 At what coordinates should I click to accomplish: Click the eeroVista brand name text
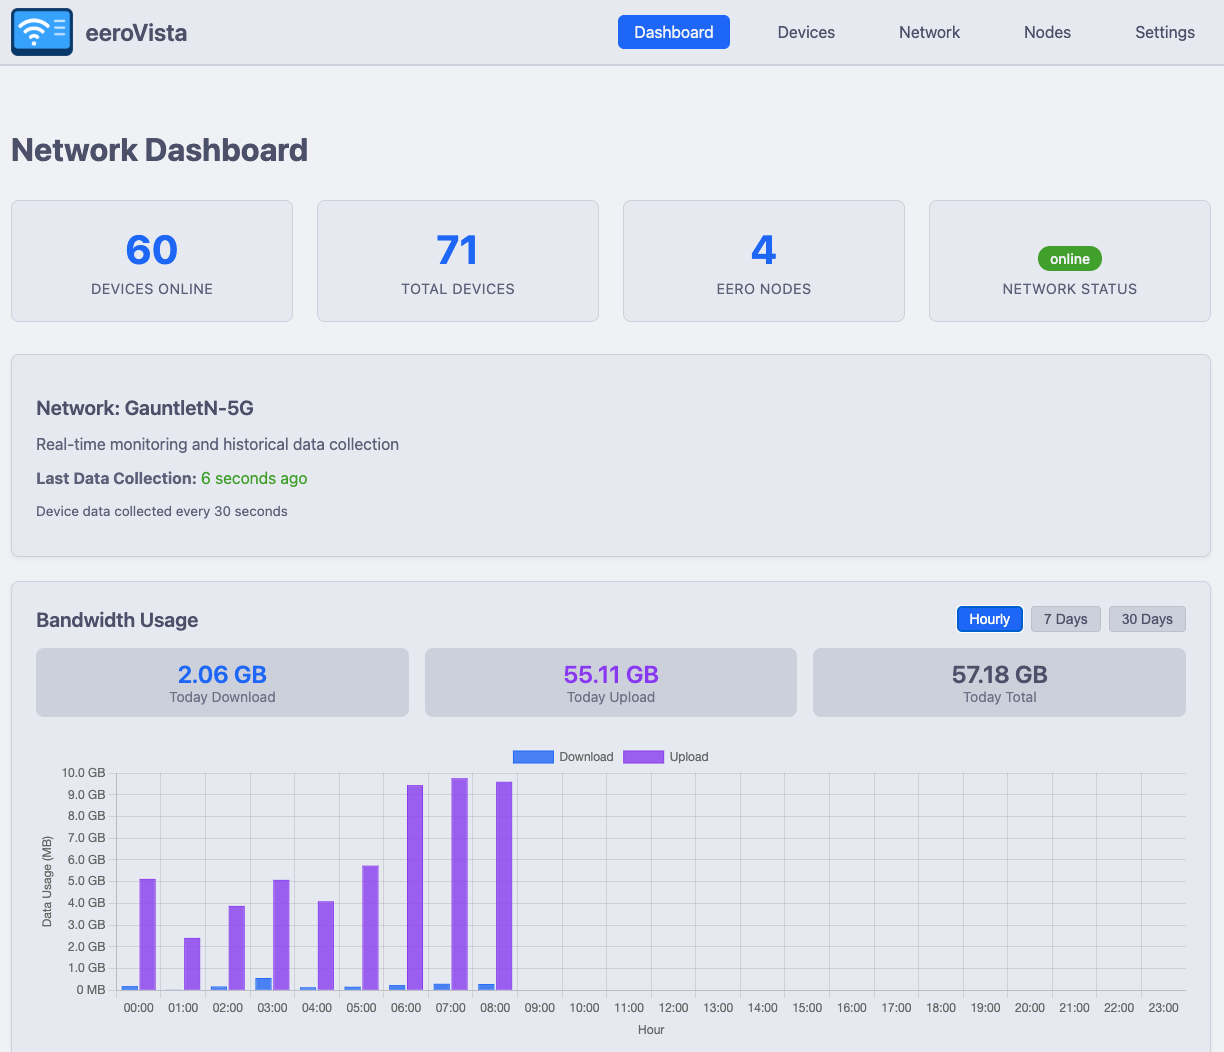coord(136,33)
